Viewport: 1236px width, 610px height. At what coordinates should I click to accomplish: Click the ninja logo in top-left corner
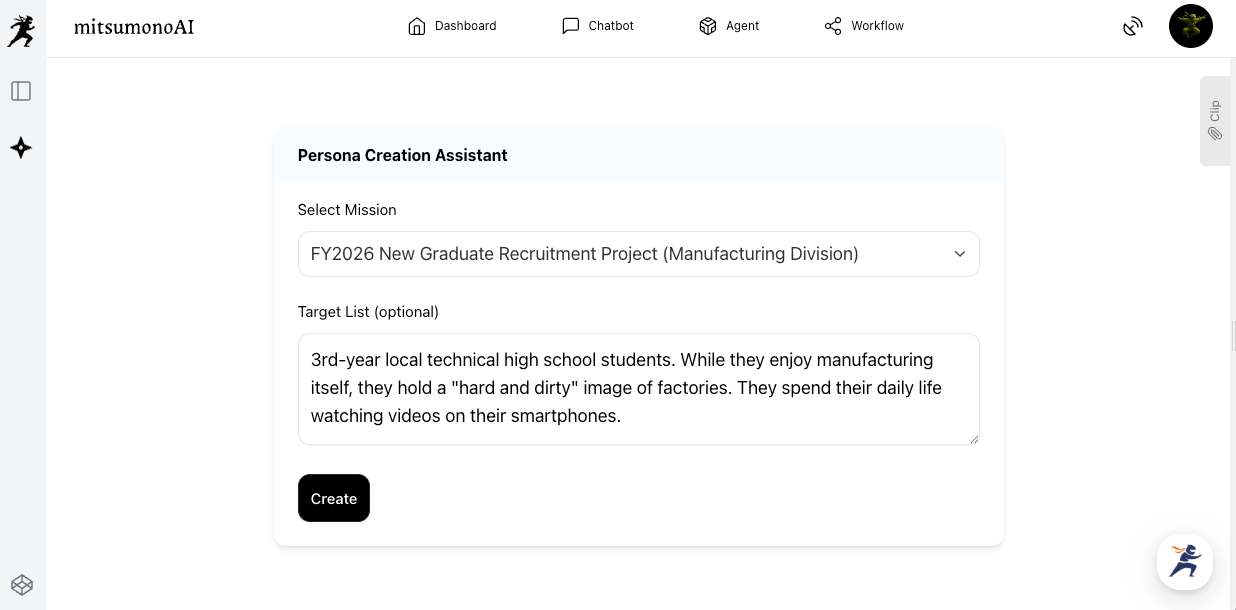click(x=21, y=30)
